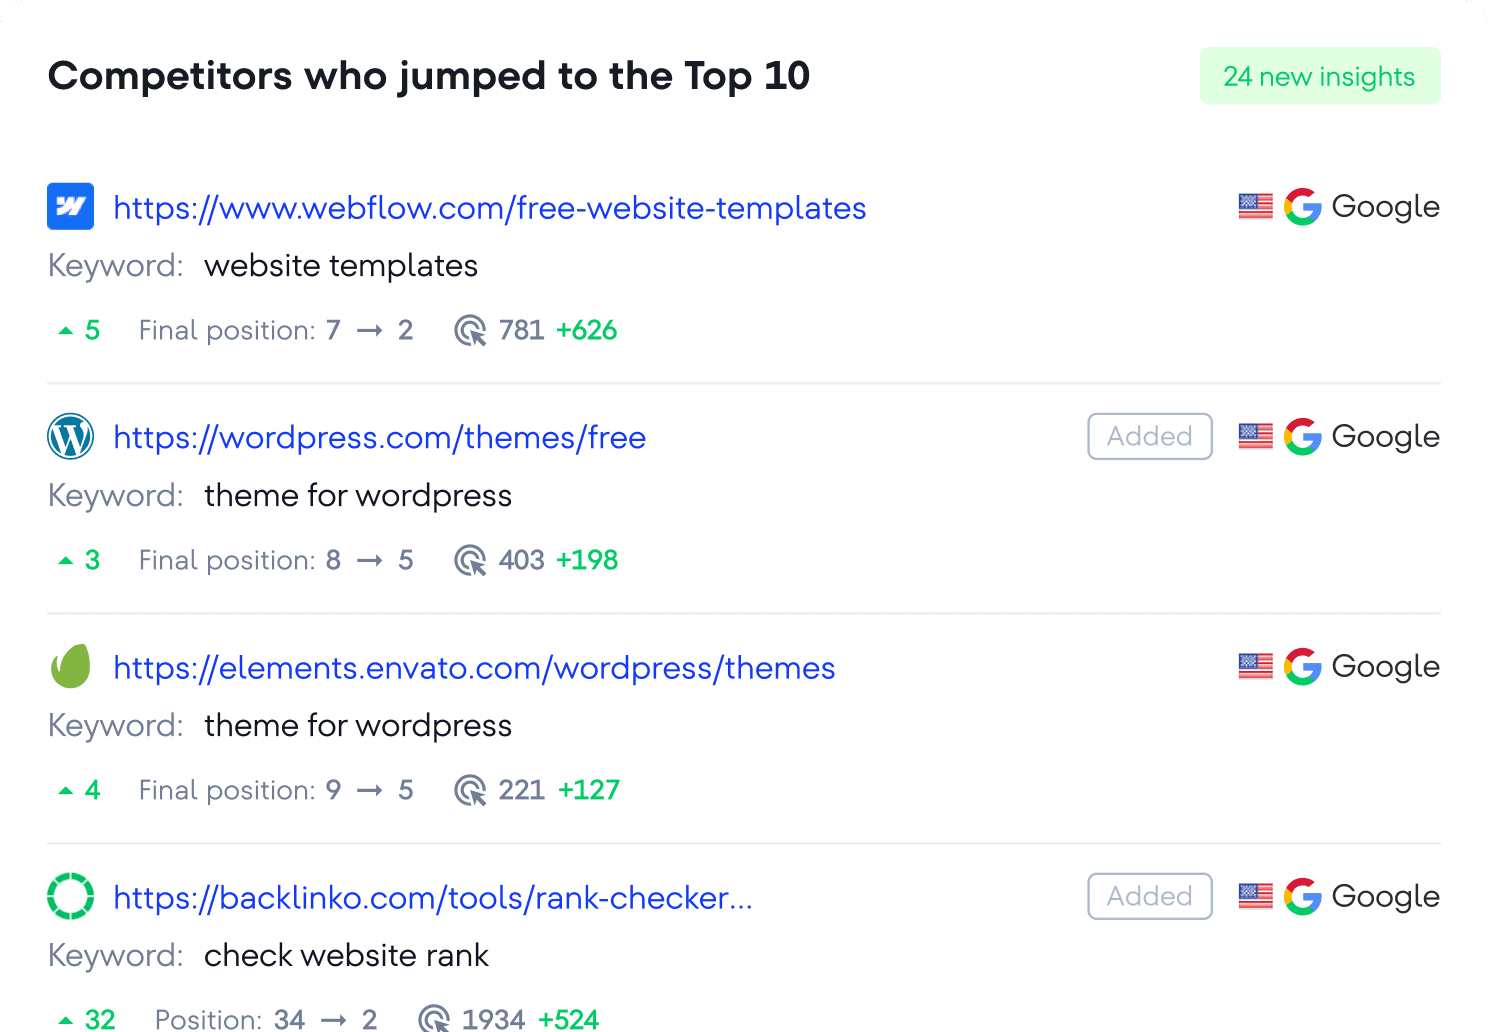Click the cursor icon next to 1934
This screenshot has width=1488, height=1032.
[435, 1019]
